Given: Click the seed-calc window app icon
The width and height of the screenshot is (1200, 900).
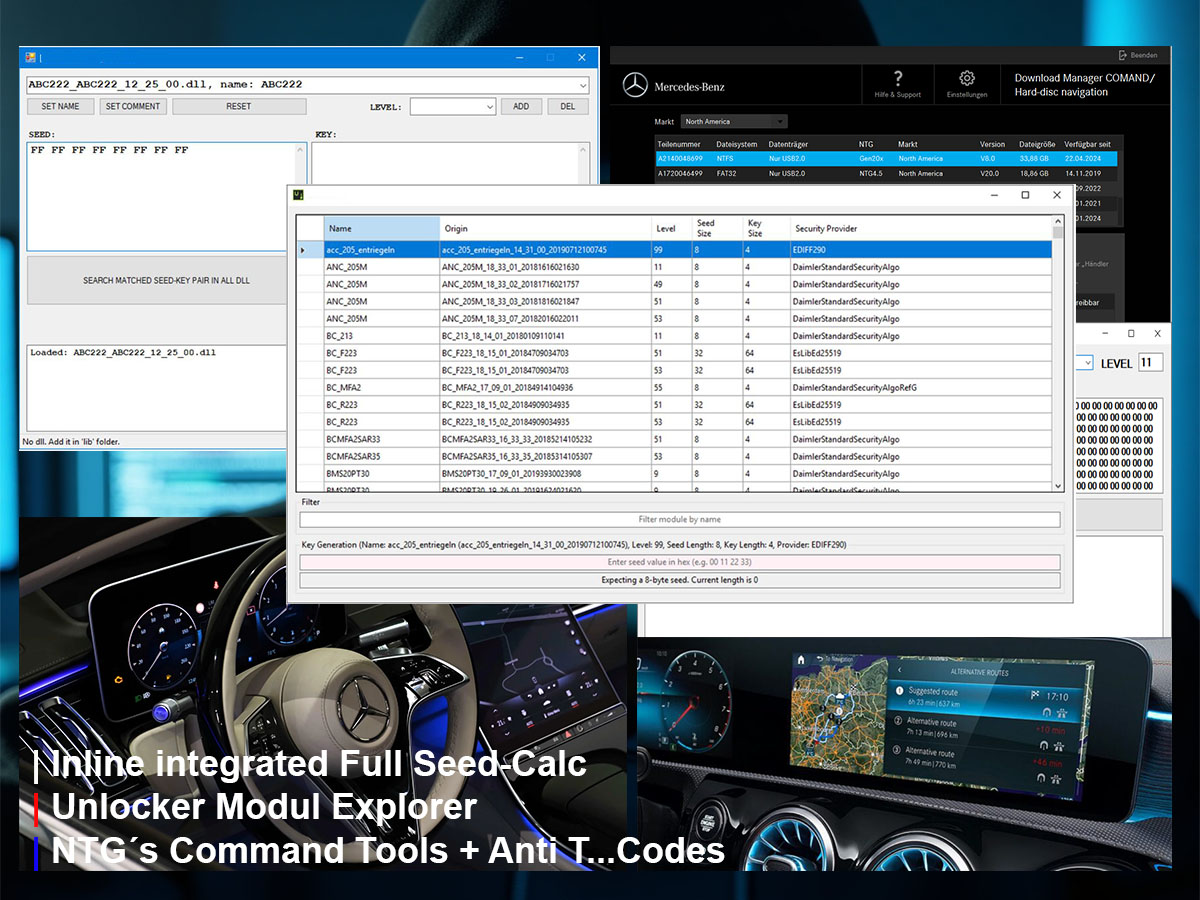Looking at the screenshot, I should 30,57.
